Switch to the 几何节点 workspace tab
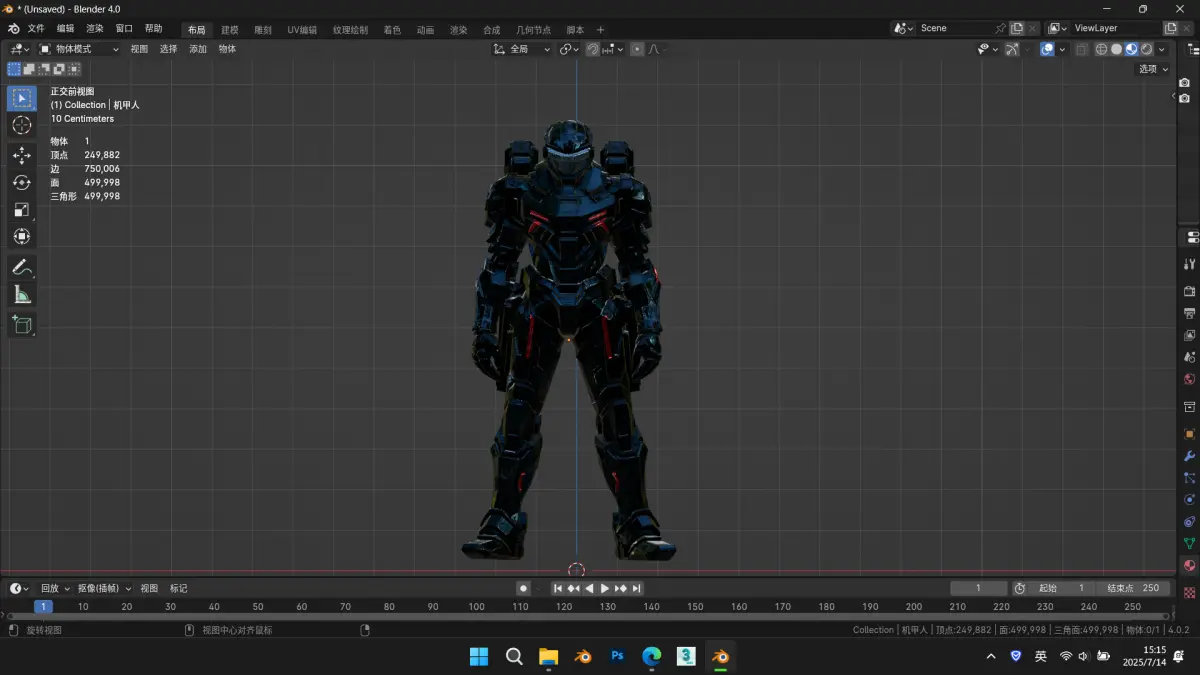This screenshot has width=1200, height=675. 533,30
